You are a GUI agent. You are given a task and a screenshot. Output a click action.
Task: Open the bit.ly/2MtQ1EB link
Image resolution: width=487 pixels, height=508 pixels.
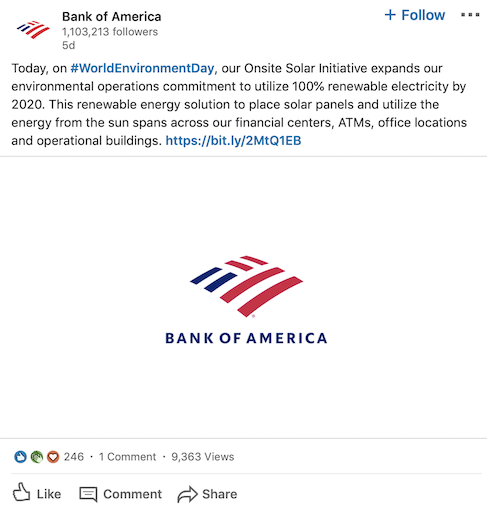coord(233,141)
